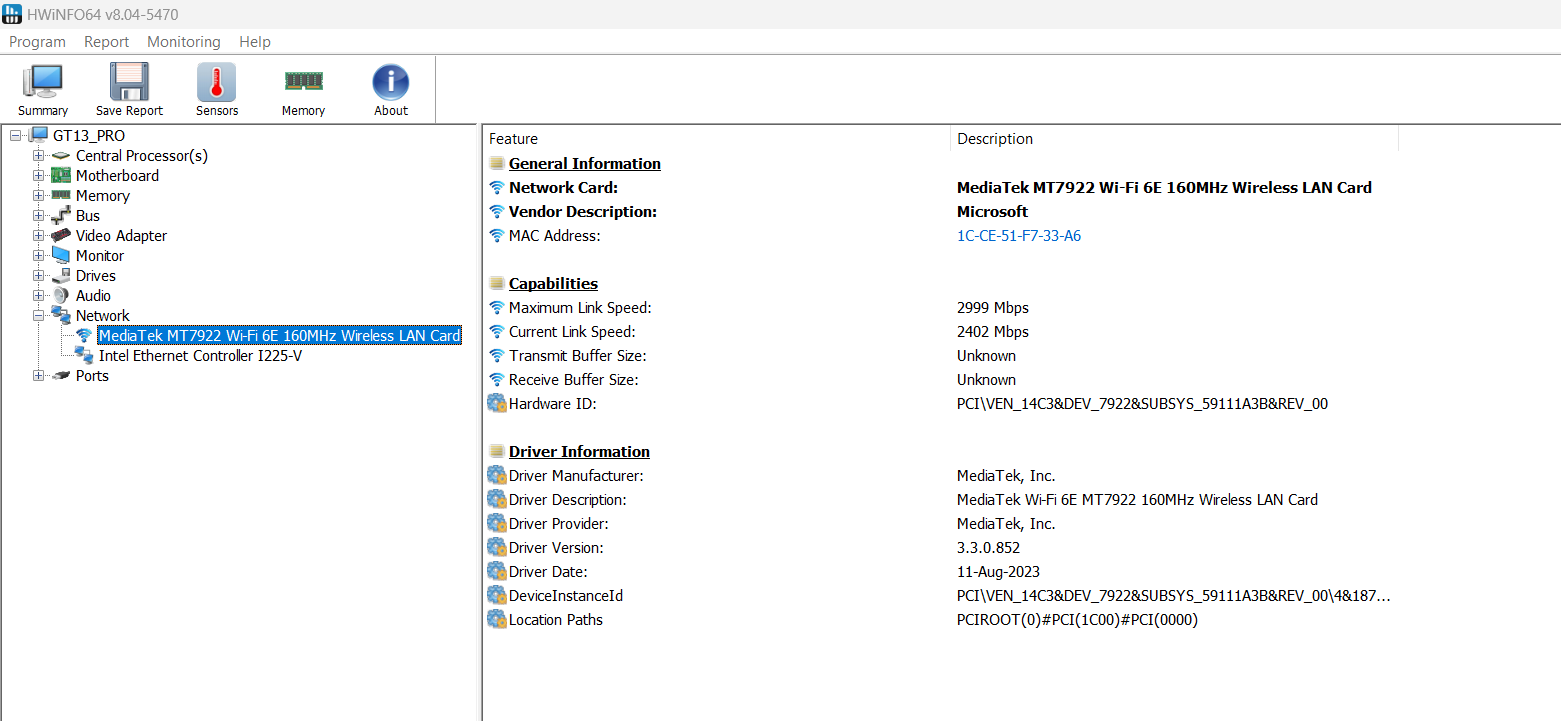Click the Wi-Fi icon next to MAC Address
This screenshot has height=721, width=1561.
496,236
